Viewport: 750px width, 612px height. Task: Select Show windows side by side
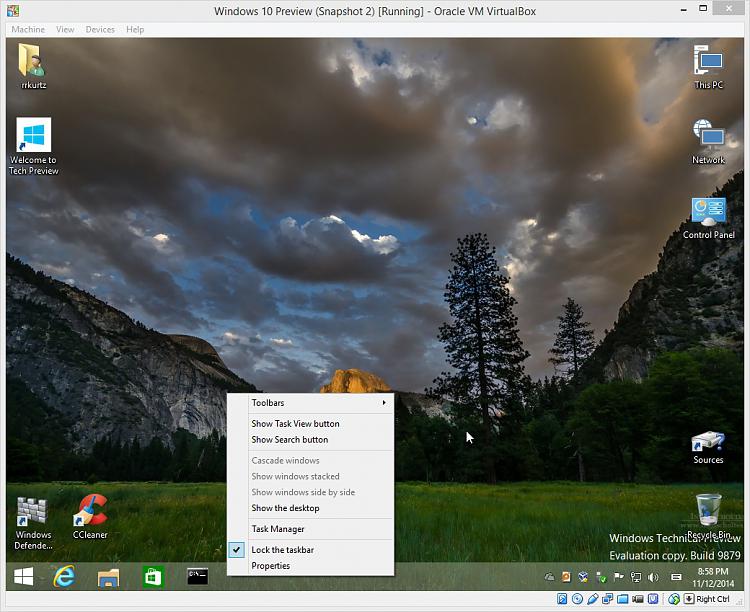[x=311, y=492]
